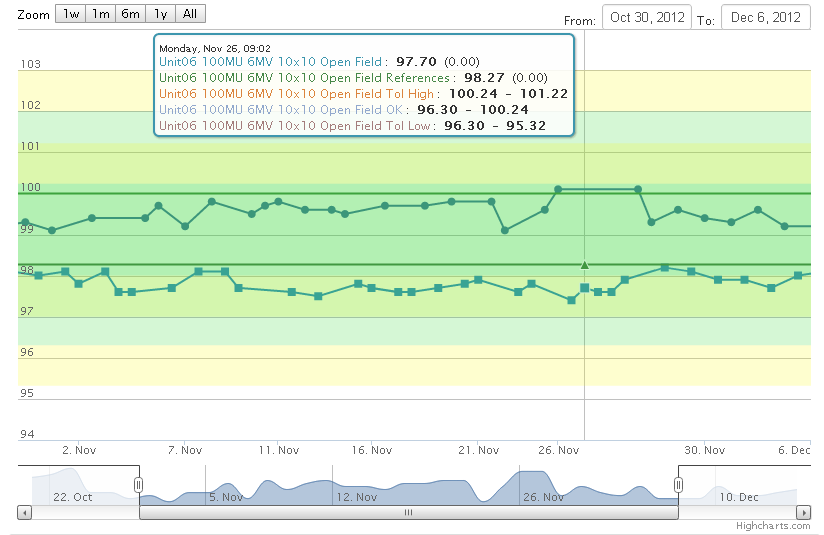Image resolution: width=824 pixels, height=535 pixels.
Task: Click the 7. Nov x-axis label
Action: tap(185, 450)
